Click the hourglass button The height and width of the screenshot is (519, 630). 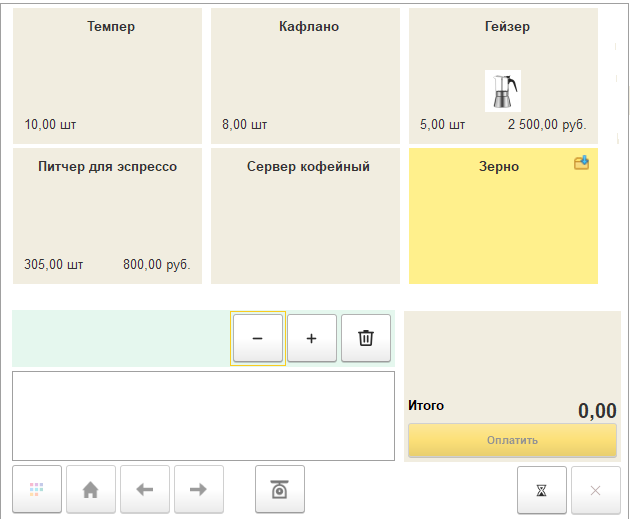tap(541, 490)
